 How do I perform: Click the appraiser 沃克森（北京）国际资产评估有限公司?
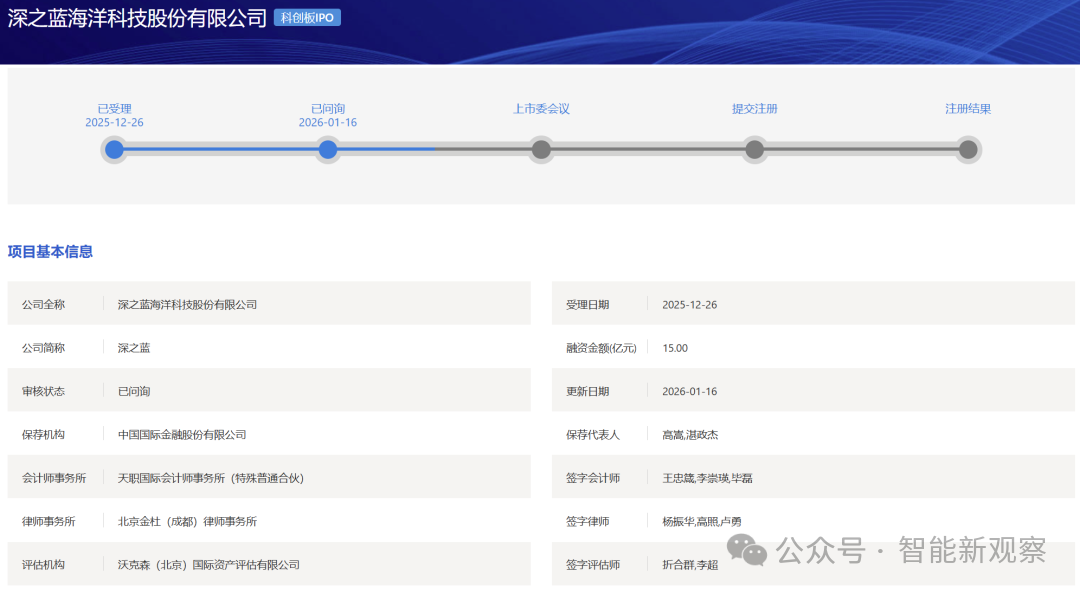tap(209, 565)
